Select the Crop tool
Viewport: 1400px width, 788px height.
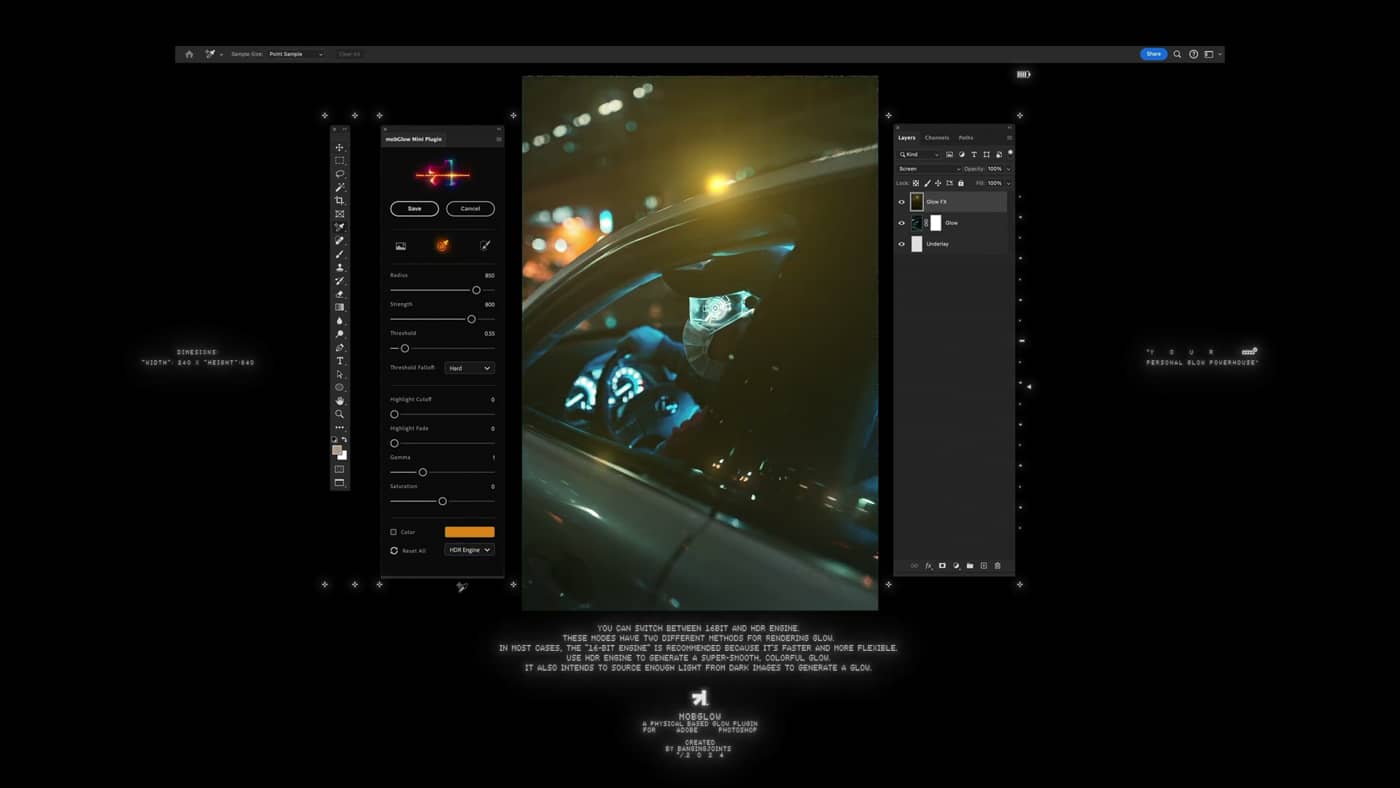click(x=339, y=199)
